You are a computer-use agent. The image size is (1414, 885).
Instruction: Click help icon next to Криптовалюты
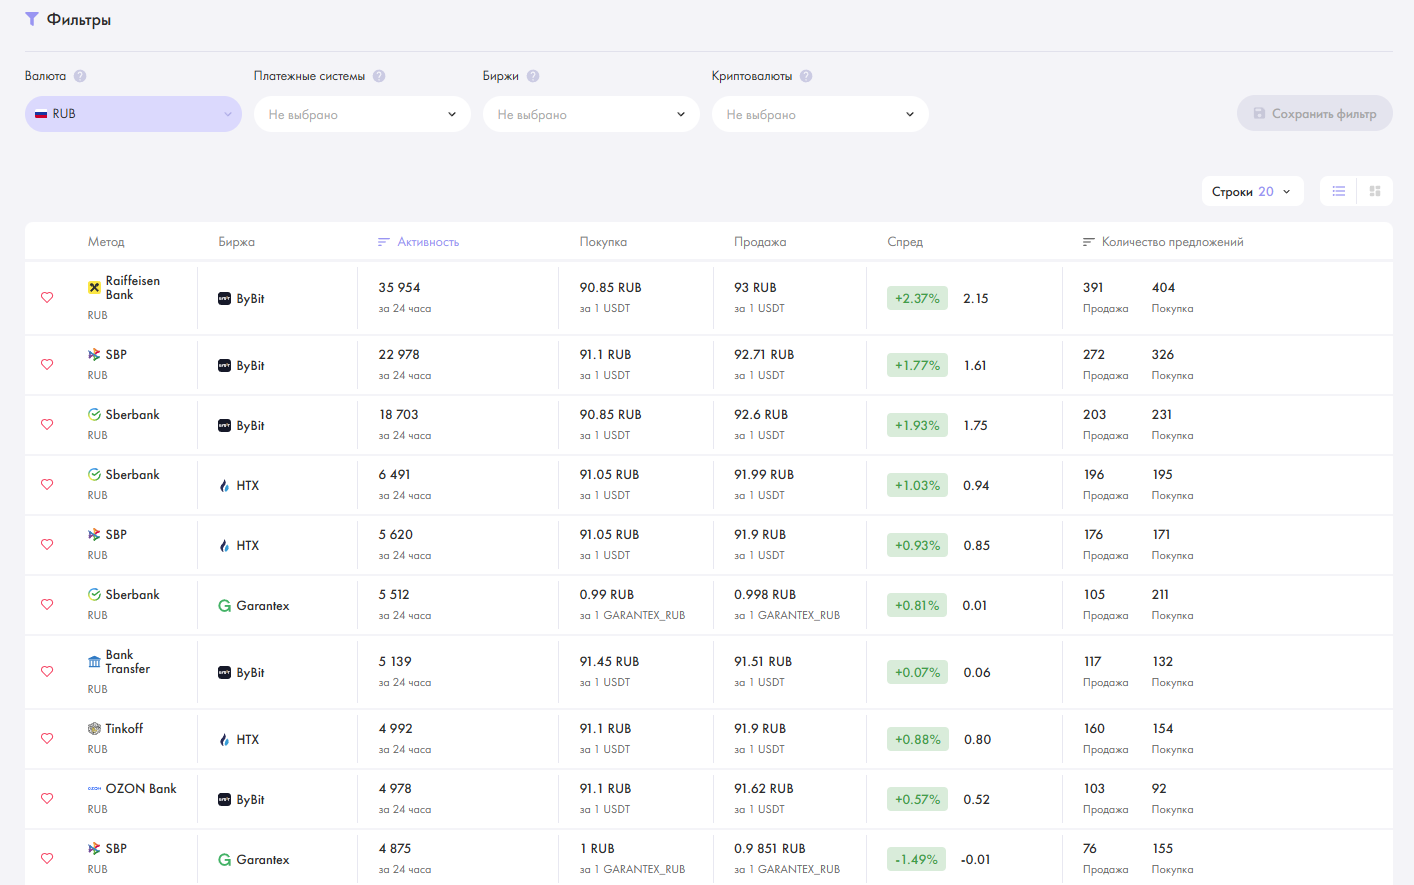tap(806, 76)
